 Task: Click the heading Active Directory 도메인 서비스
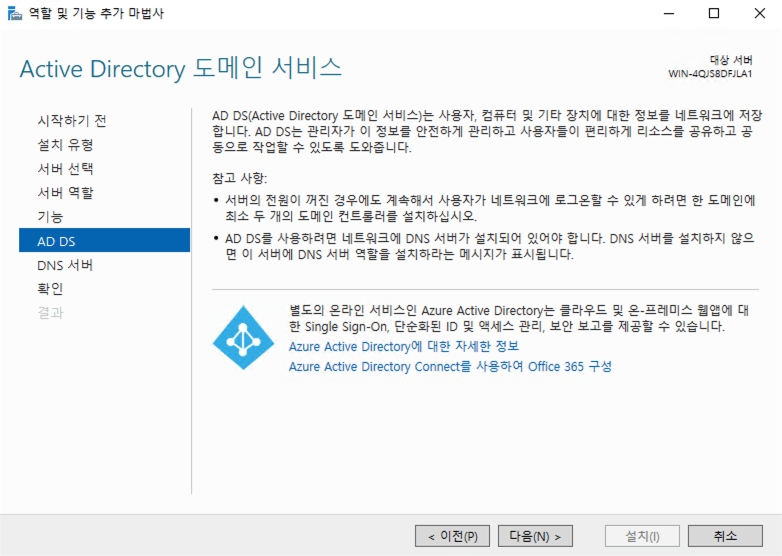pyautogui.click(x=181, y=68)
